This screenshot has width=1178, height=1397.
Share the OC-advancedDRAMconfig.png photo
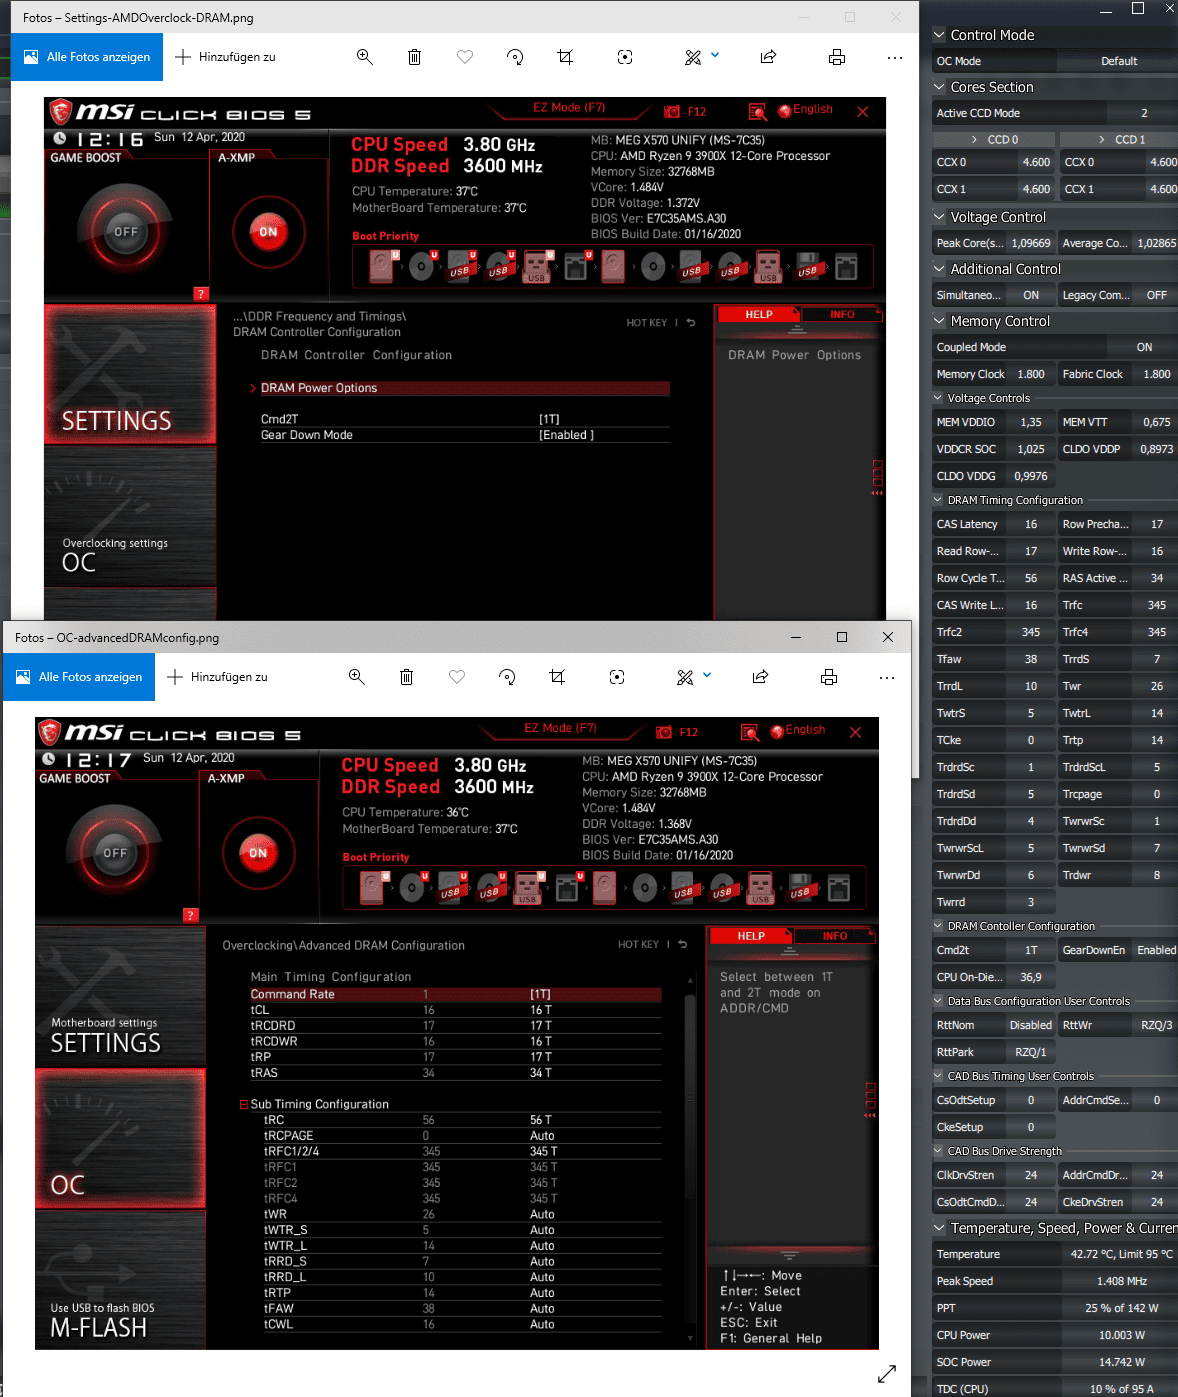pyautogui.click(x=760, y=677)
